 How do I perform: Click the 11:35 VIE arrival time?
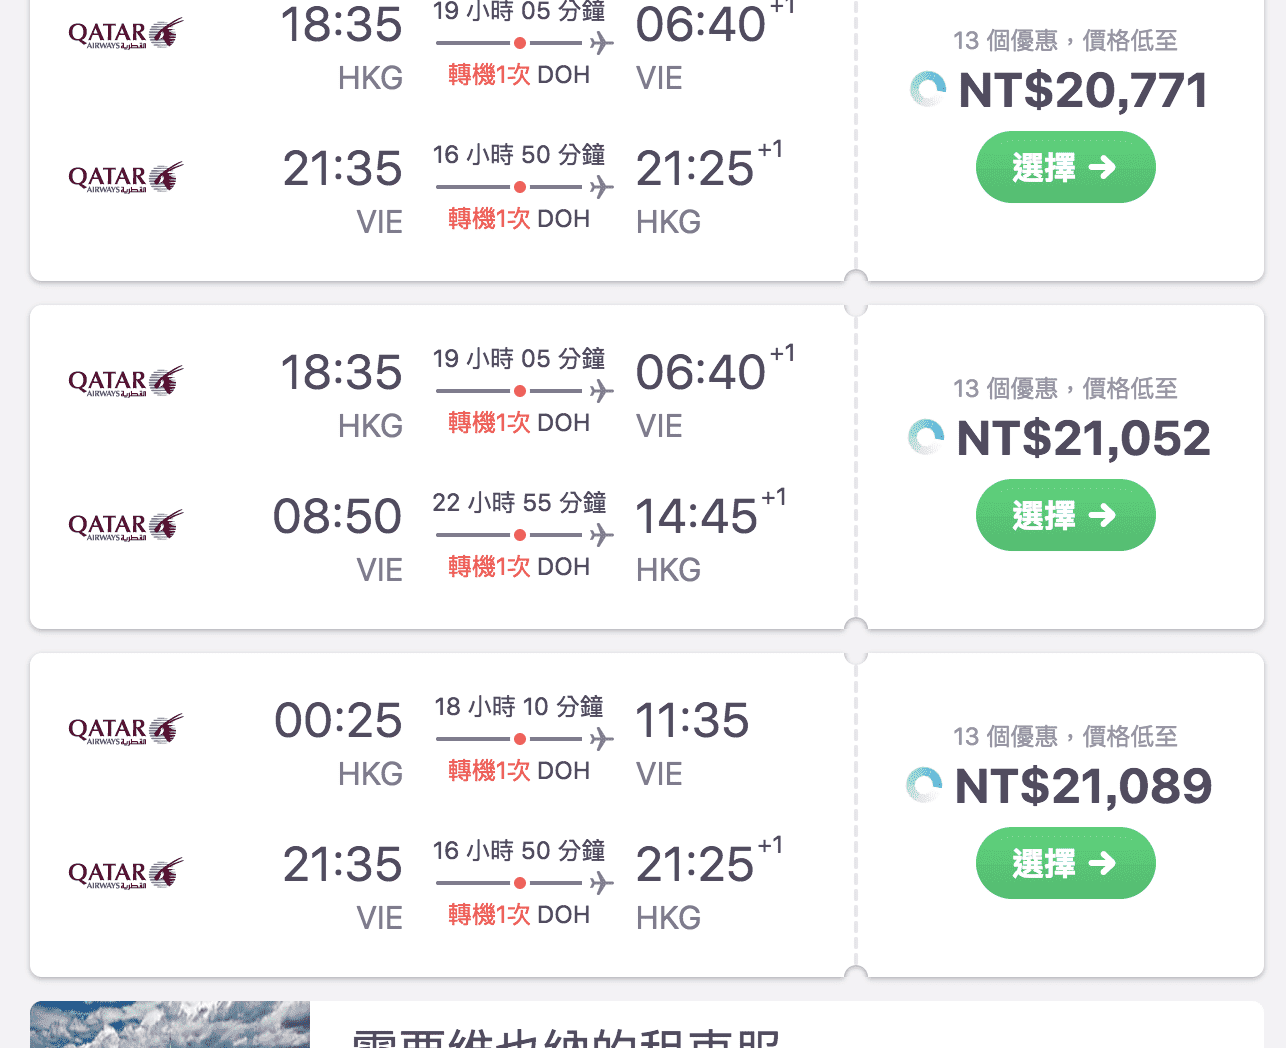point(692,721)
